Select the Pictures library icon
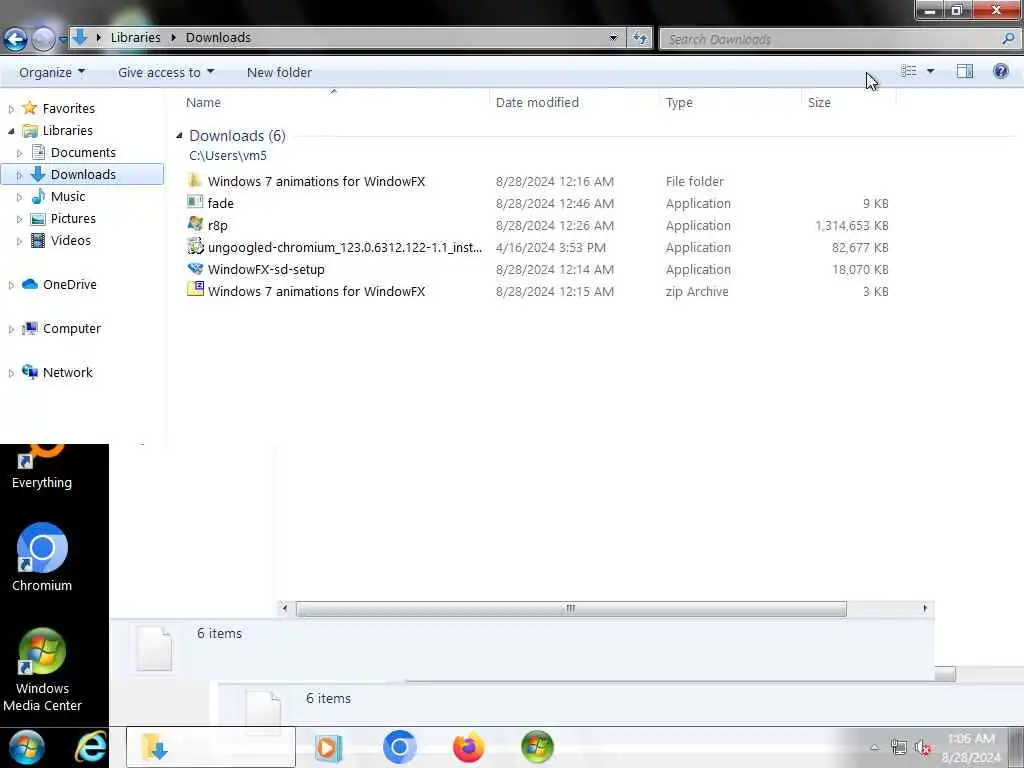The height and width of the screenshot is (768, 1024). [39, 218]
